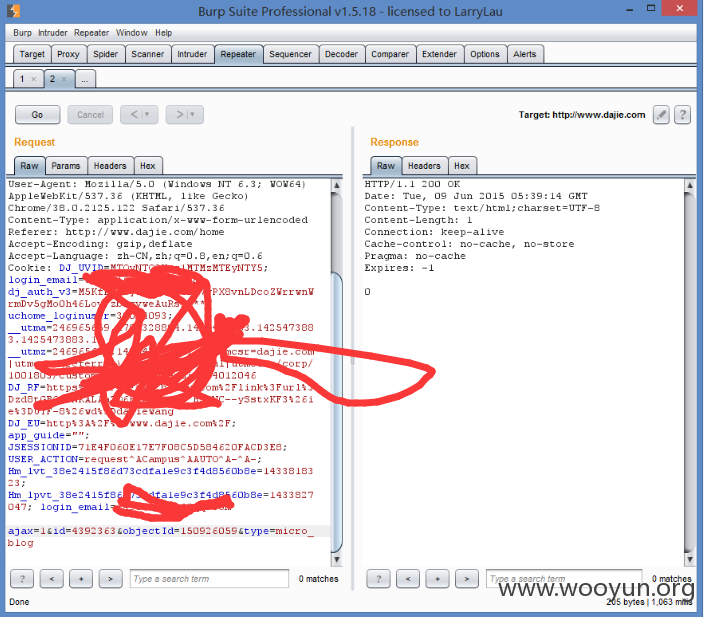Click the JSESSIONID cookie line in request
Viewport: 704px width, 617px height.
coord(147,447)
